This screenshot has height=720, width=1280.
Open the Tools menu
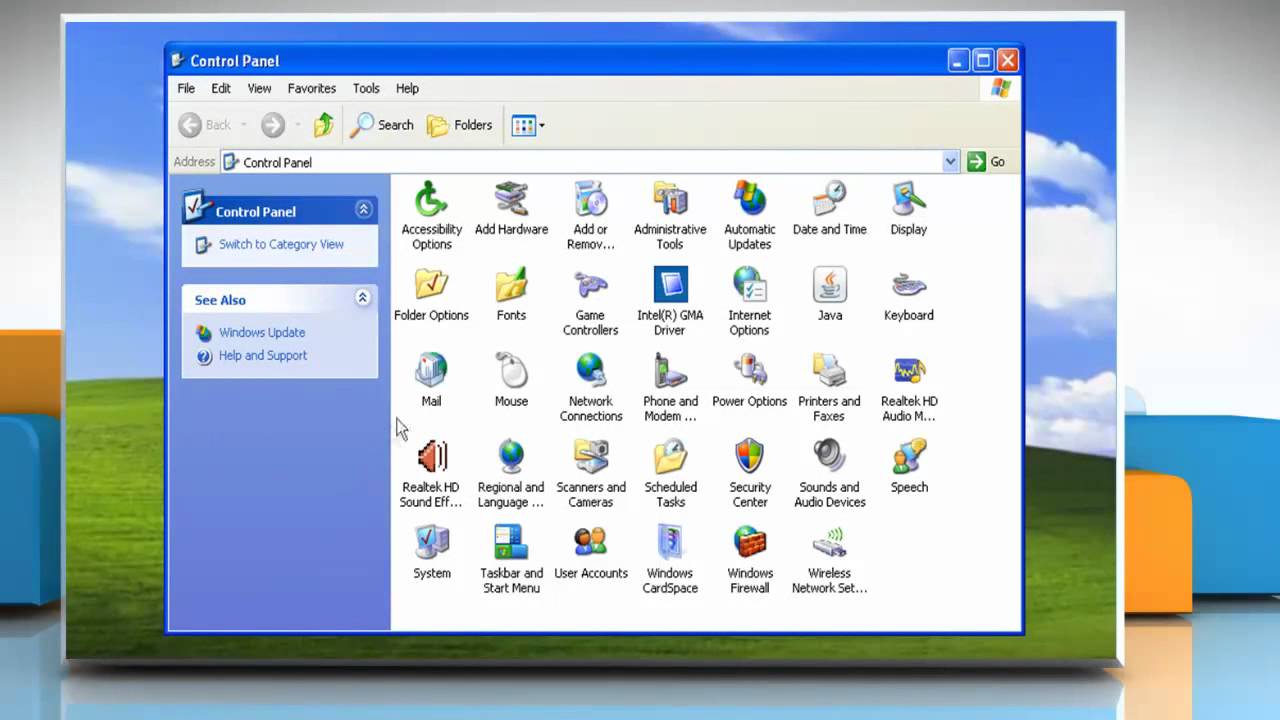(x=366, y=88)
